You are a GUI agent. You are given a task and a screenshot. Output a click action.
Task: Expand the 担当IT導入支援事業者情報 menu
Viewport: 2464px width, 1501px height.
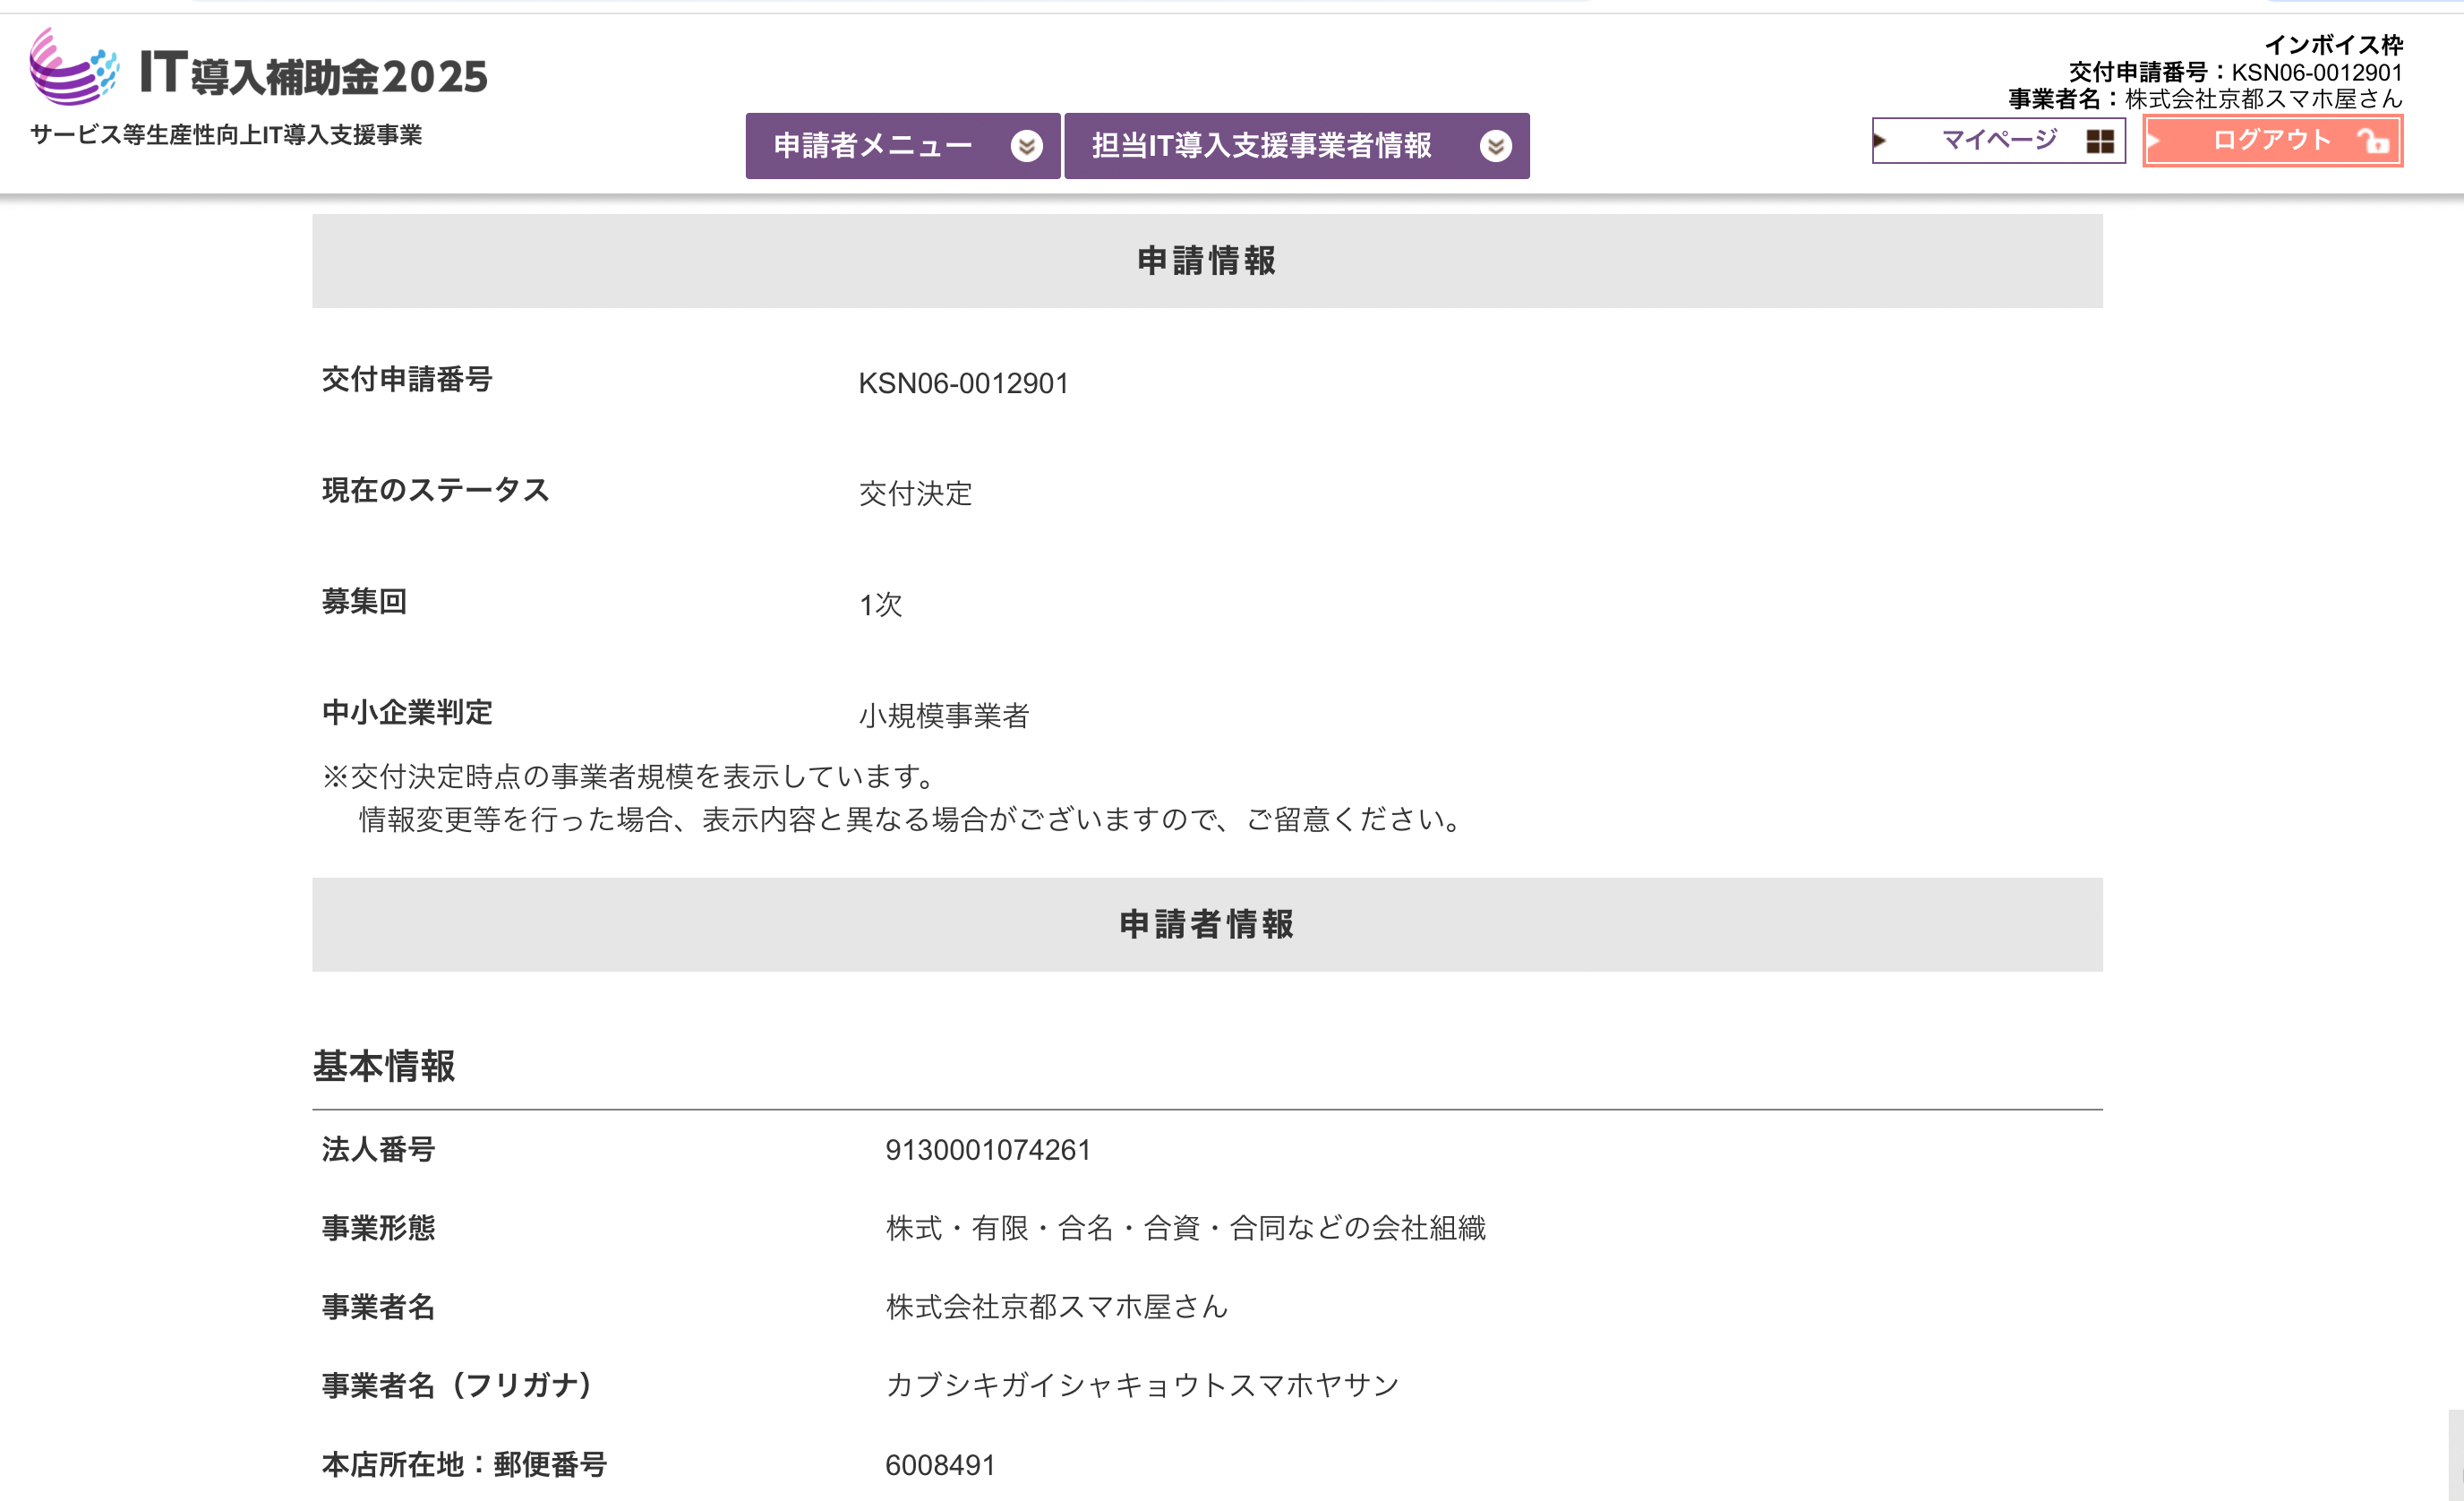coord(1262,146)
